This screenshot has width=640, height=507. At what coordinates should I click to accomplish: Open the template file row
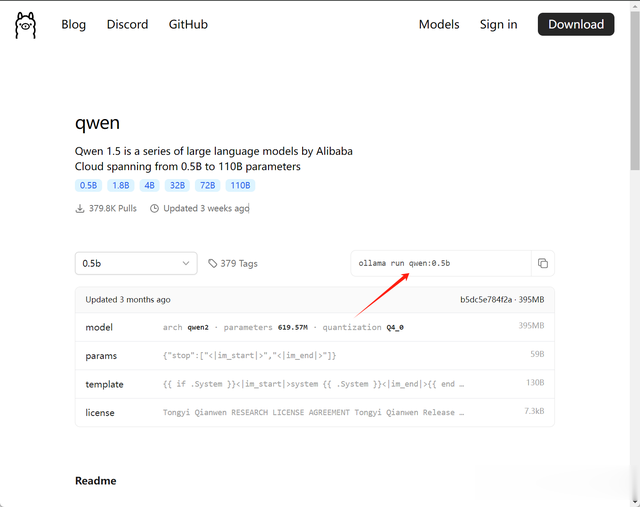click(x=315, y=384)
